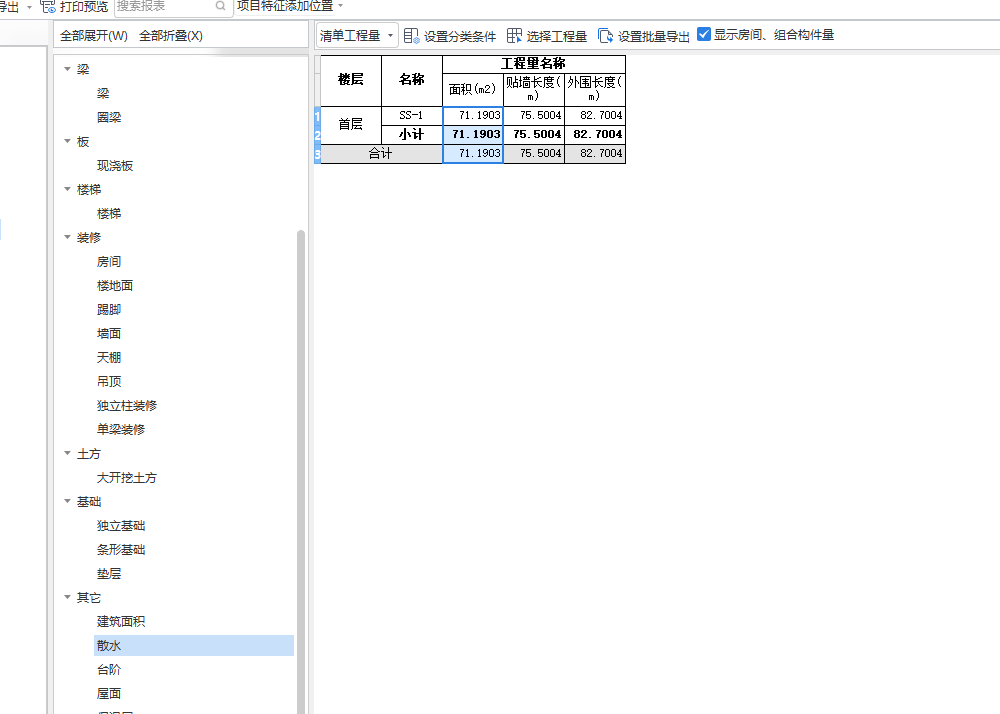Select 现浇板 in the tree
The width and height of the screenshot is (1000, 714).
(x=115, y=166)
